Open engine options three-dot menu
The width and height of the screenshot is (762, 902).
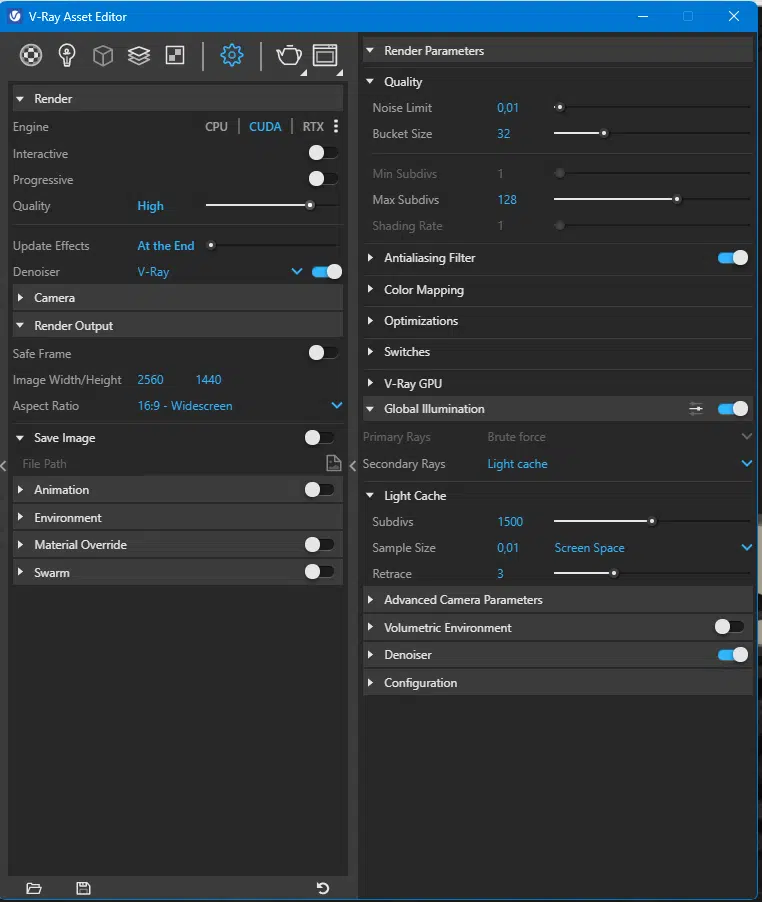(336, 127)
